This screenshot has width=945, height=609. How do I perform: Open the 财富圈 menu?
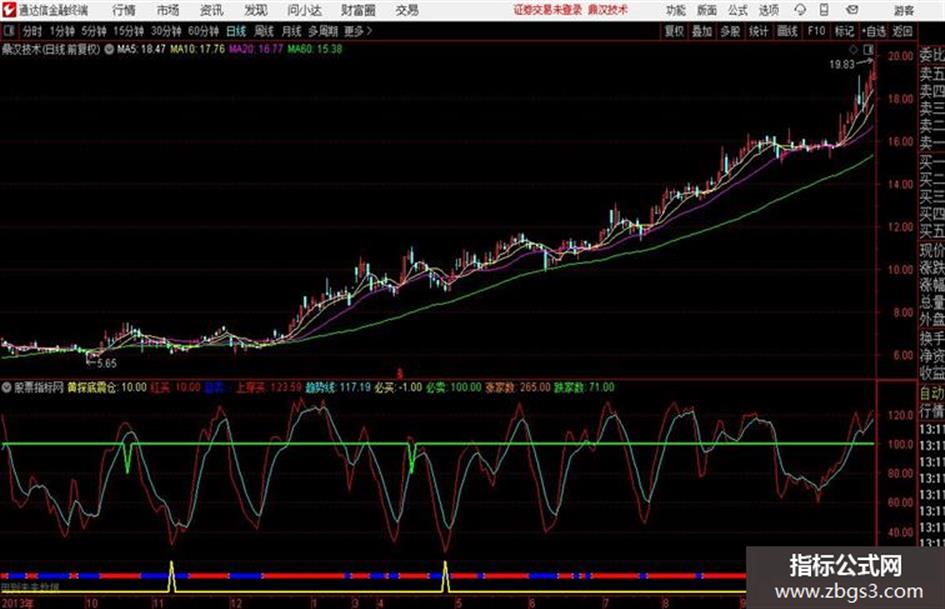(358, 10)
